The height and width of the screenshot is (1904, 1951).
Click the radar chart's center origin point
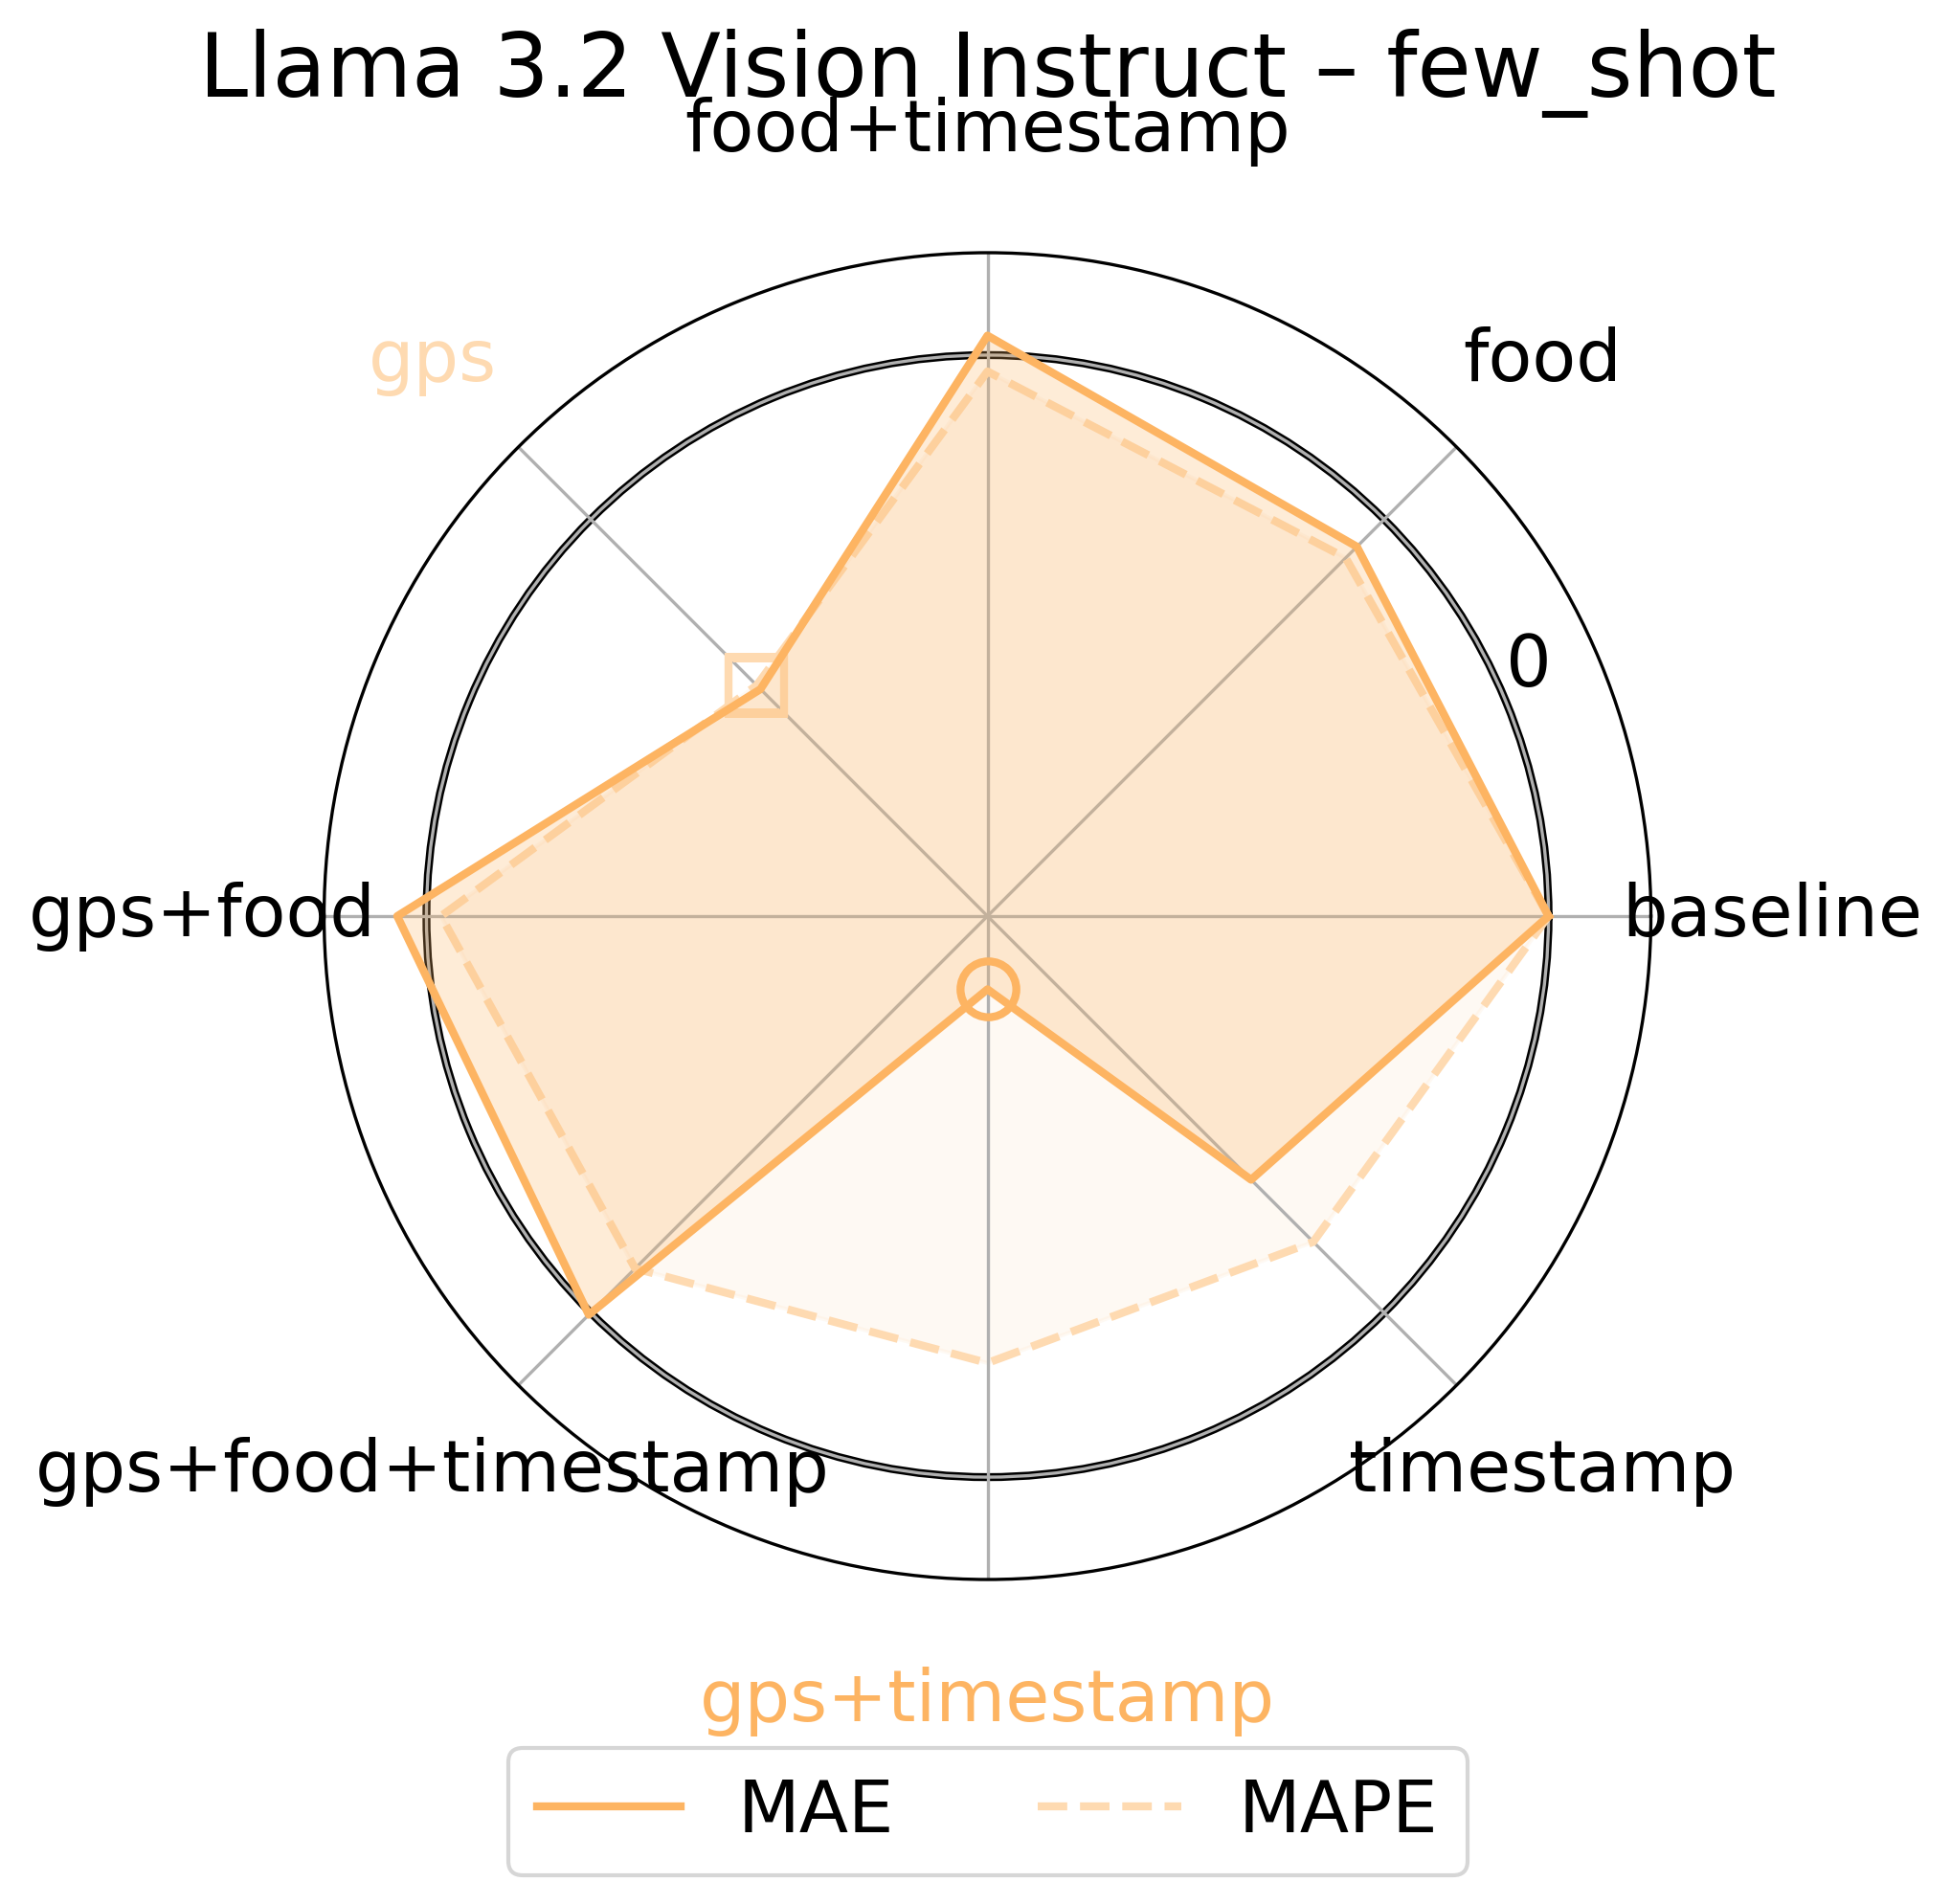click(988, 915)
